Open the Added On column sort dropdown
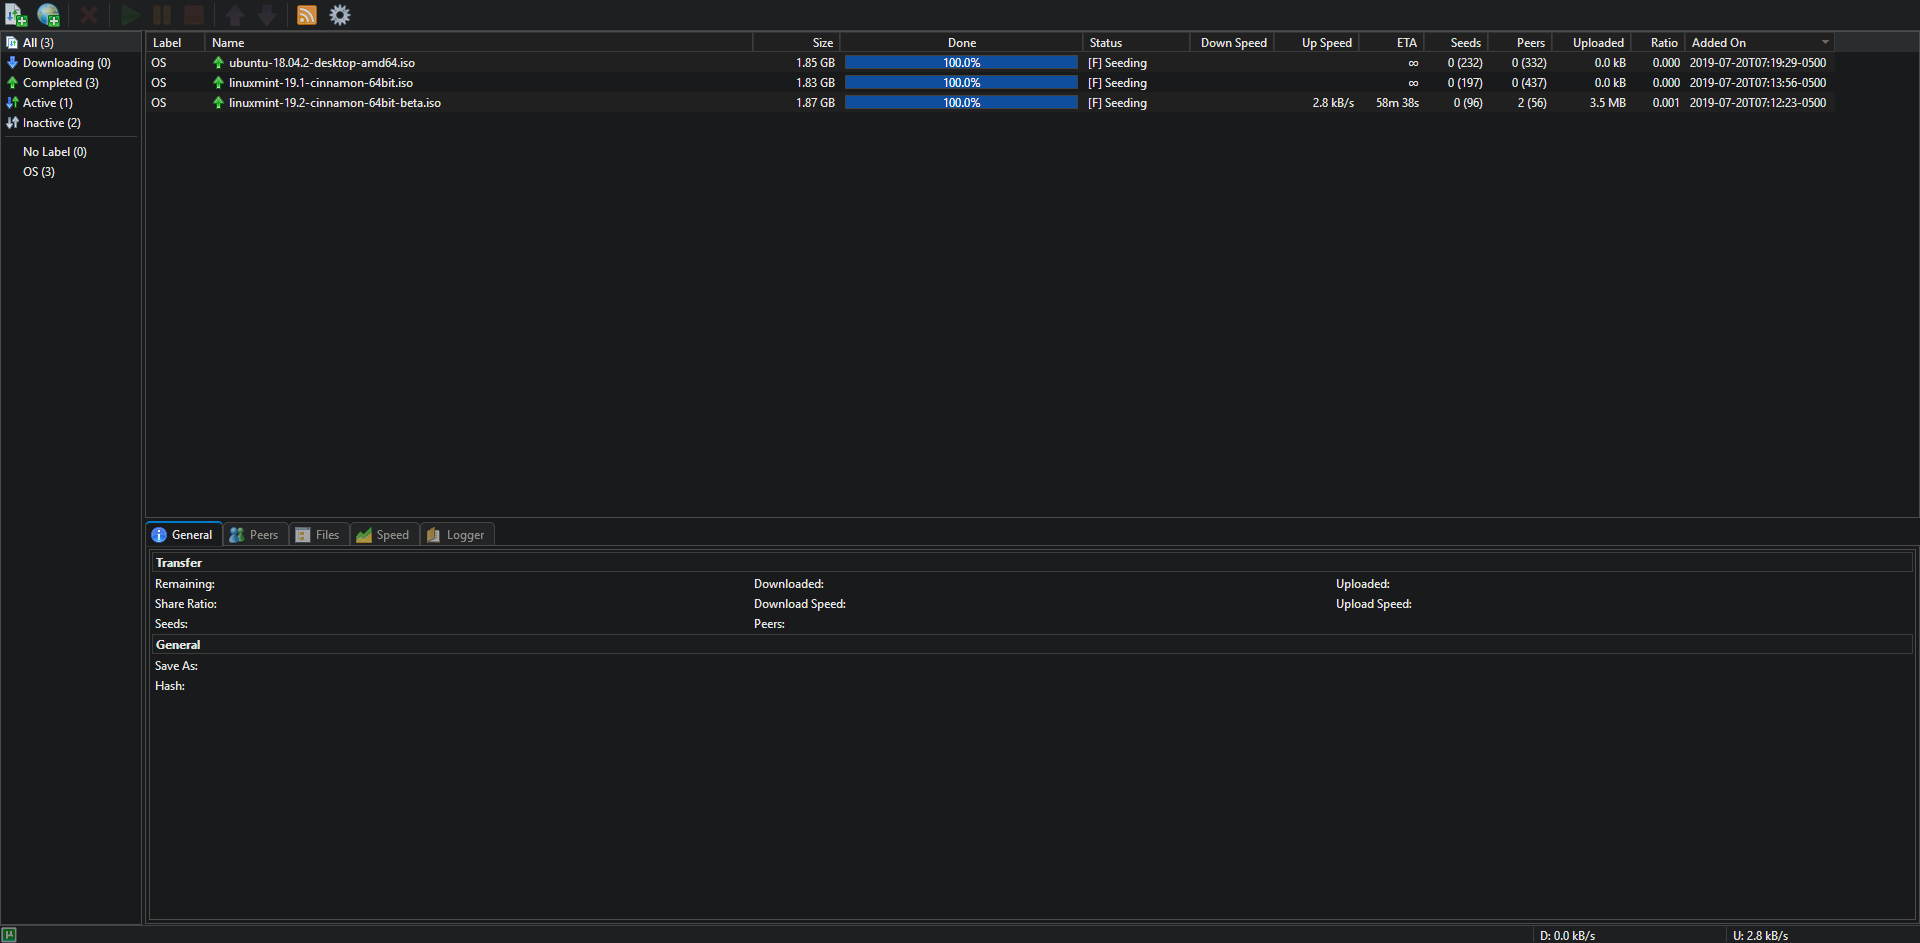Image resolution: width=1920 pixels, height=943 pixels. click(1826, 42)
